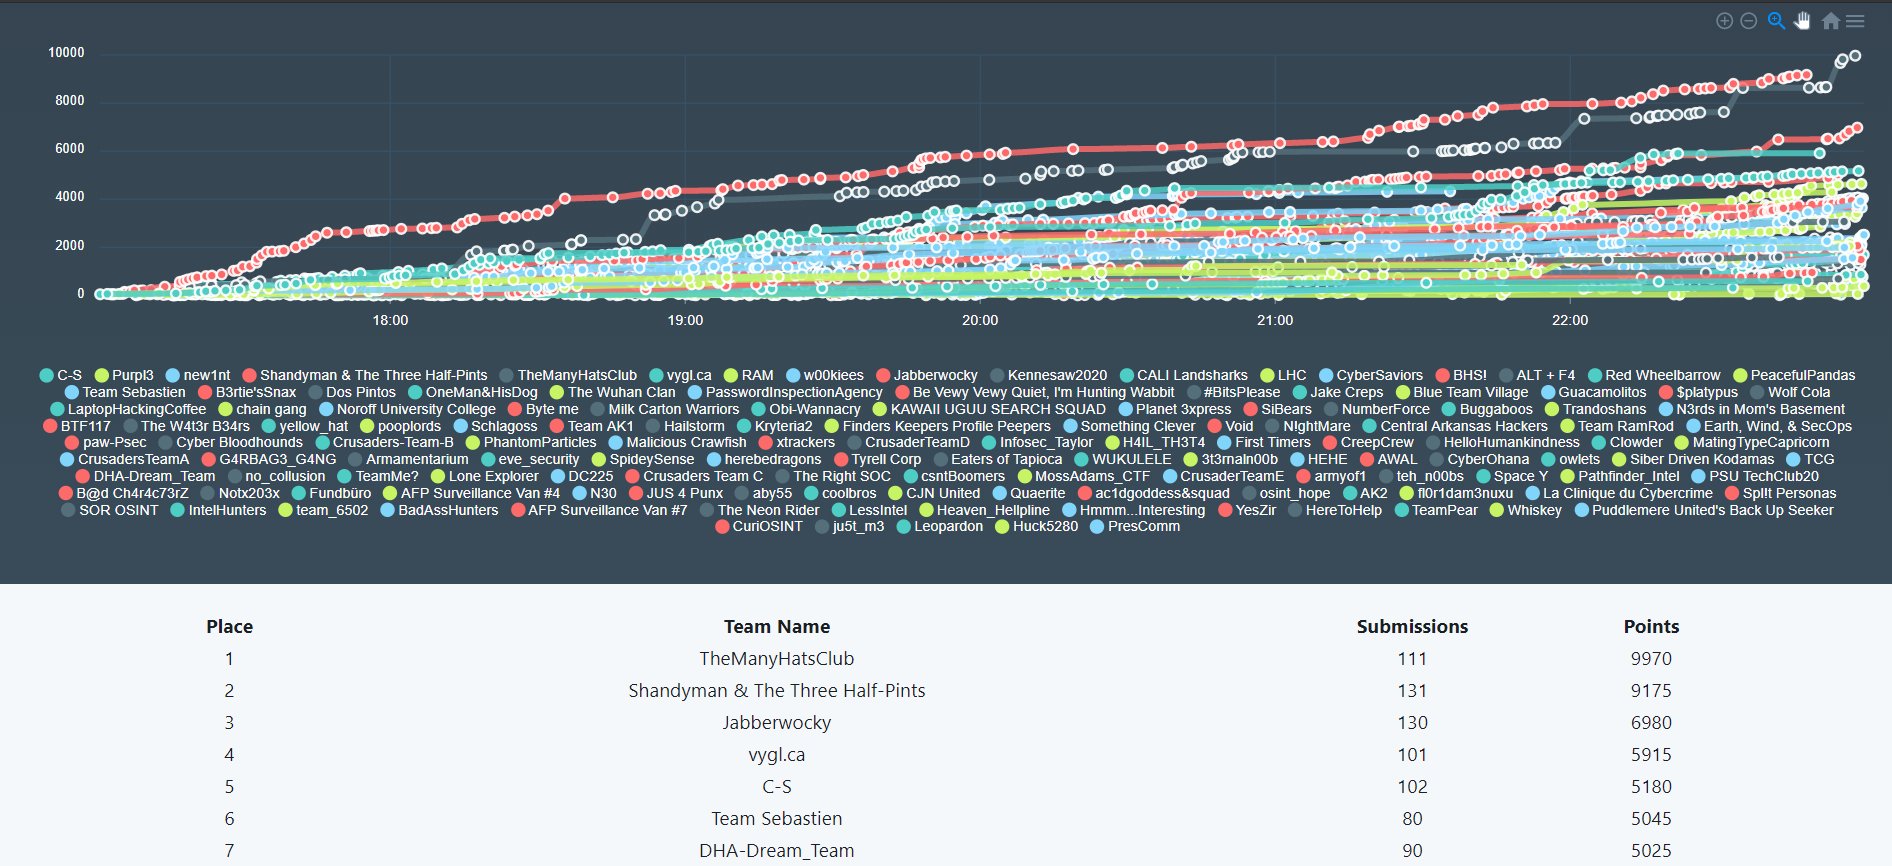1892x866 pixels.
Task: Select the panning hand tool
Action: pos(1803,21)
